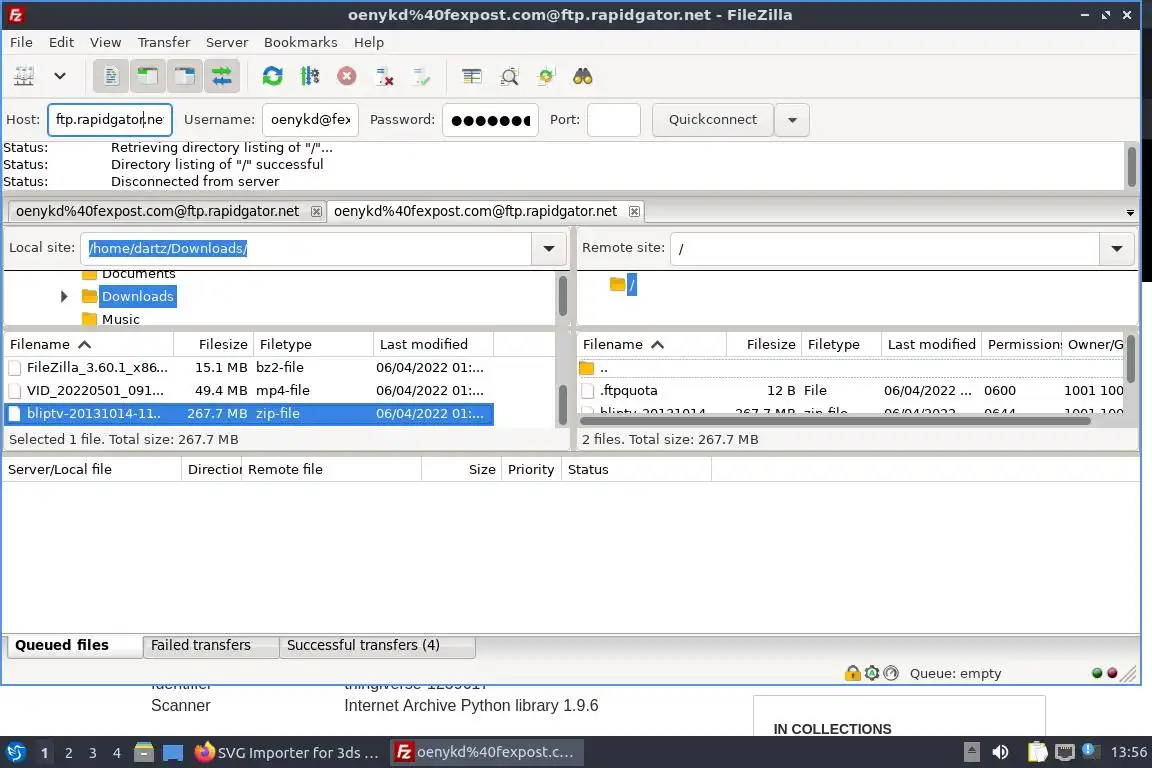Toggle directory comparison
This screenshot has width=1152, height=768.
click(509, 76)
